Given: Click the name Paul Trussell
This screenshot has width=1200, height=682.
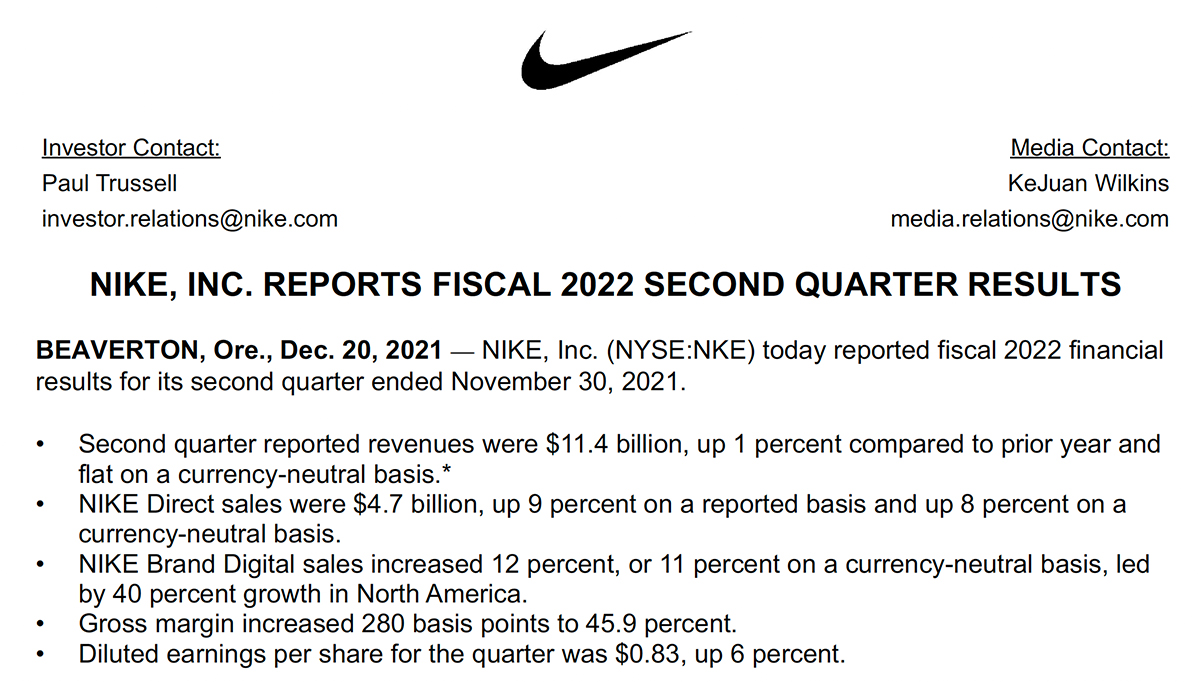Looking at the screenshot, I should pos(110,184).
